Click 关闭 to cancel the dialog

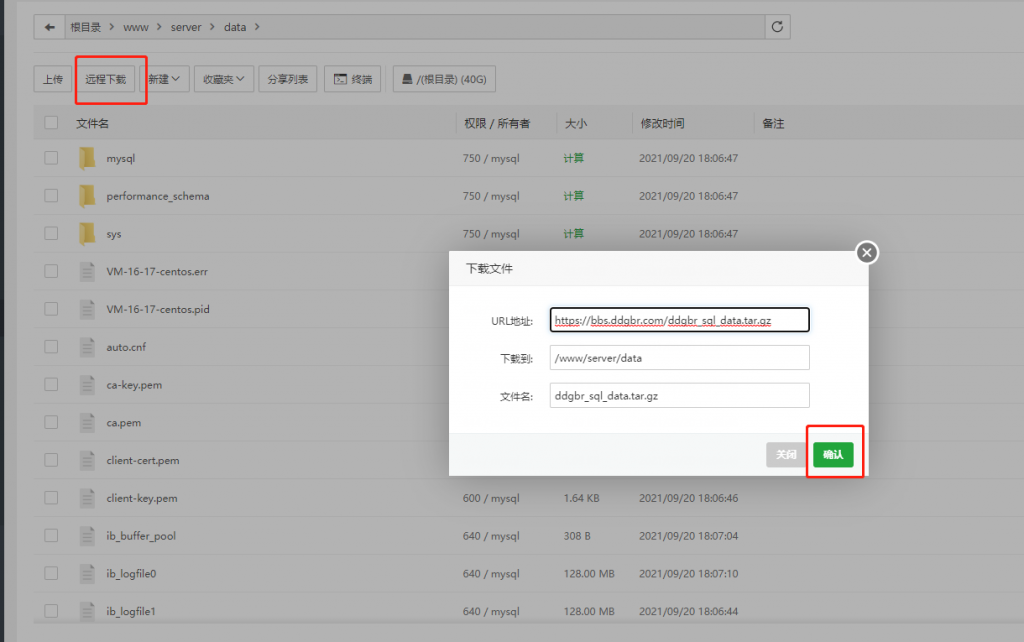[786, 455]
